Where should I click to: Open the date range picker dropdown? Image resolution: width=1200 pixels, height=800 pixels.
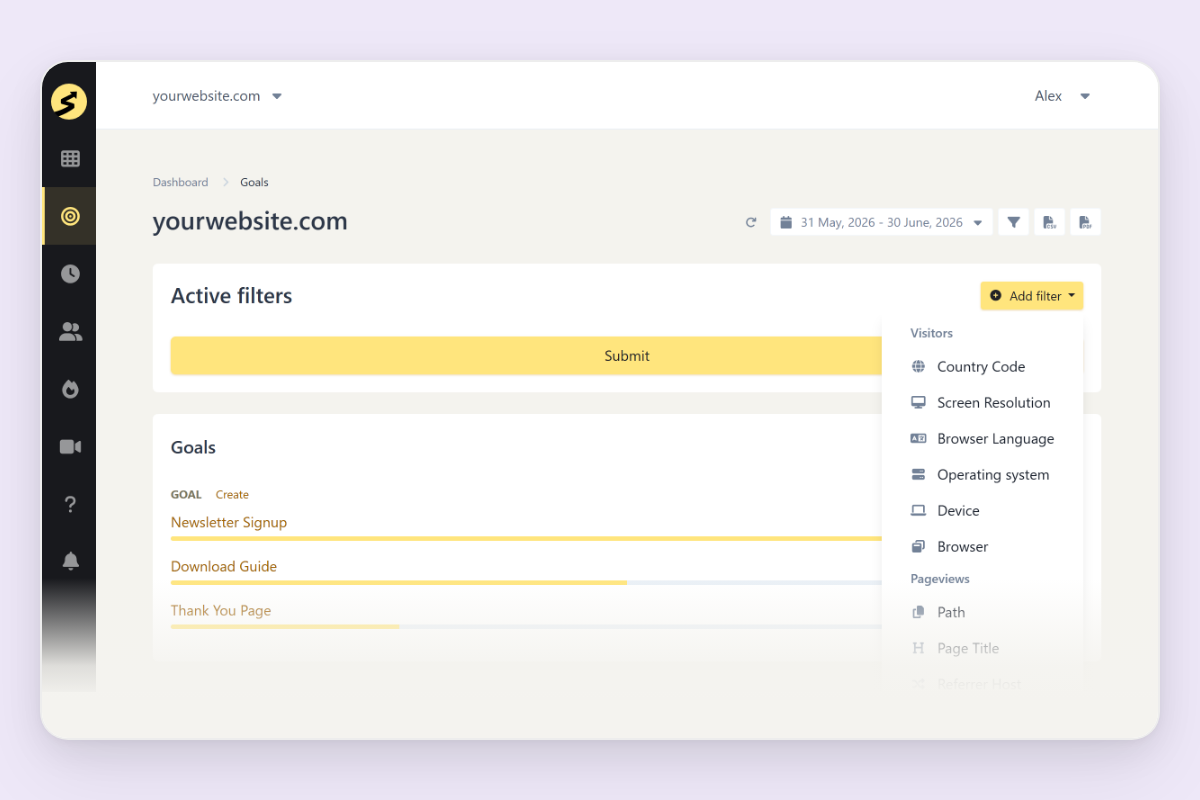click(881, 222)
